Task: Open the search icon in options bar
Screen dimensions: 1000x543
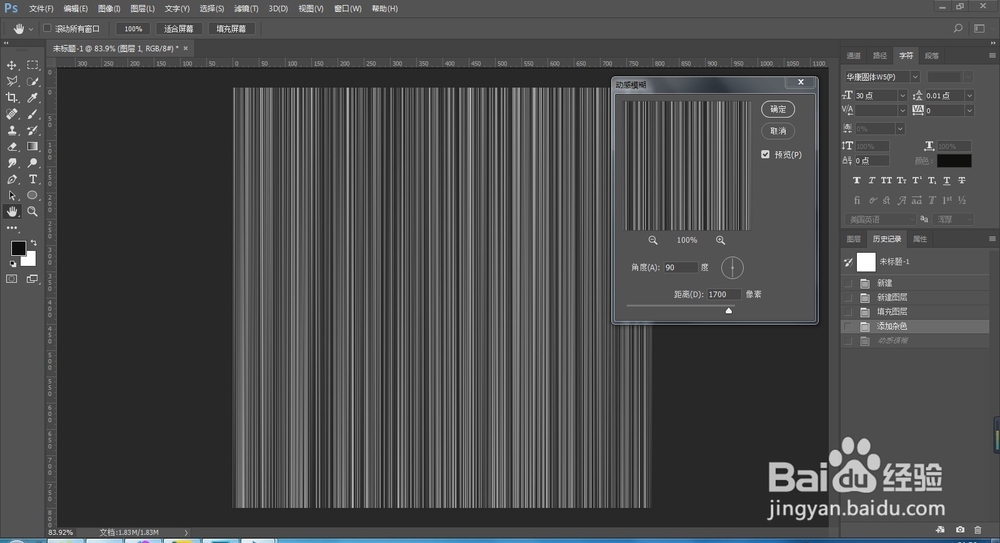Action: (958, 29)
